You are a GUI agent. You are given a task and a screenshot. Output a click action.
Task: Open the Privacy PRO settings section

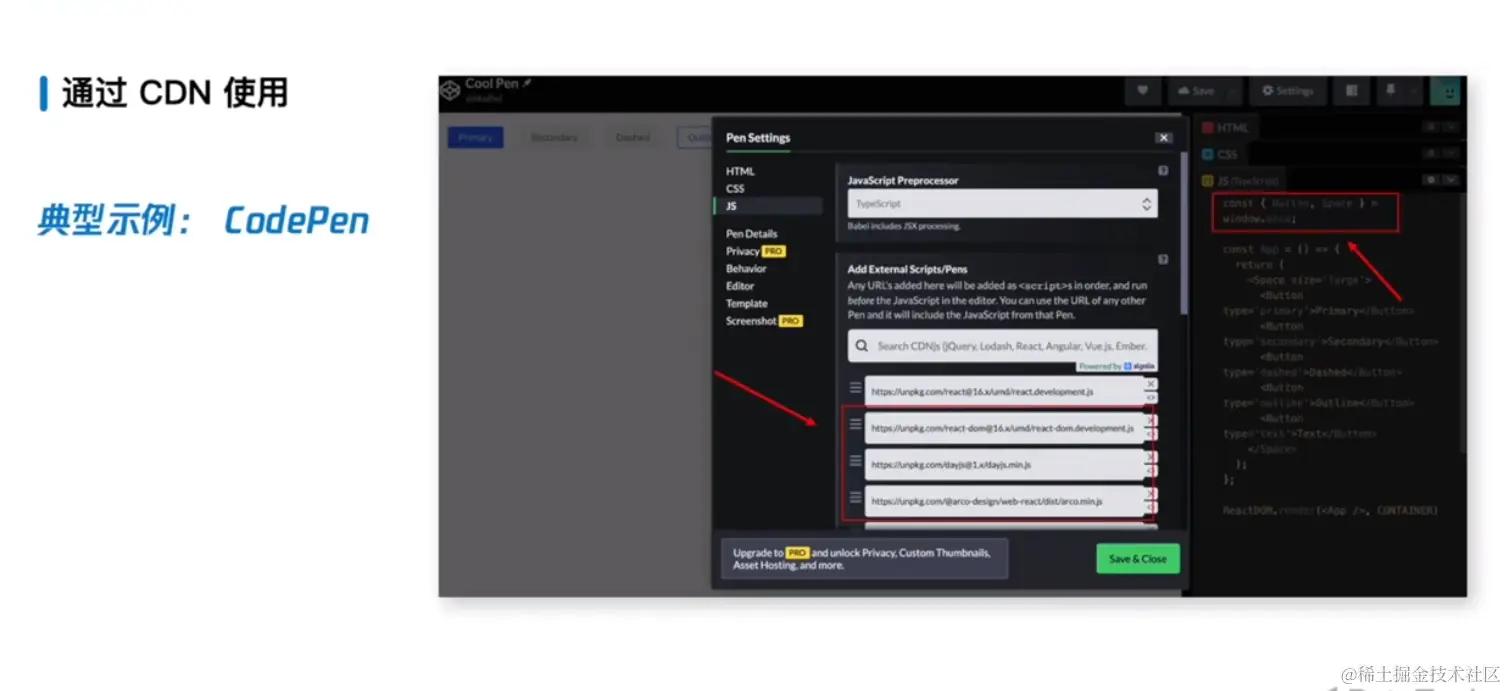pos(755,251)
